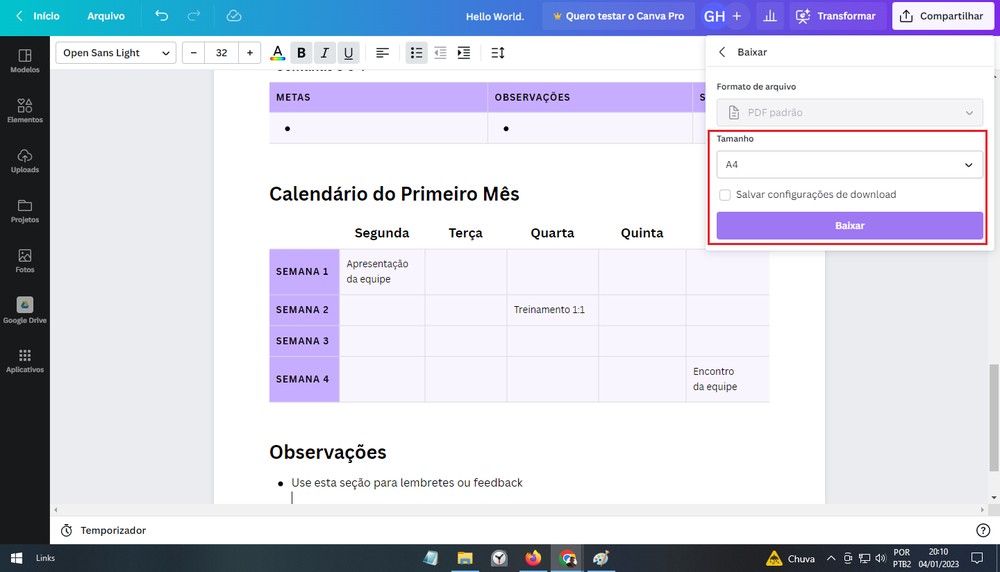
Task: Open the Elementos panel
Action: [x=25, y=111]
